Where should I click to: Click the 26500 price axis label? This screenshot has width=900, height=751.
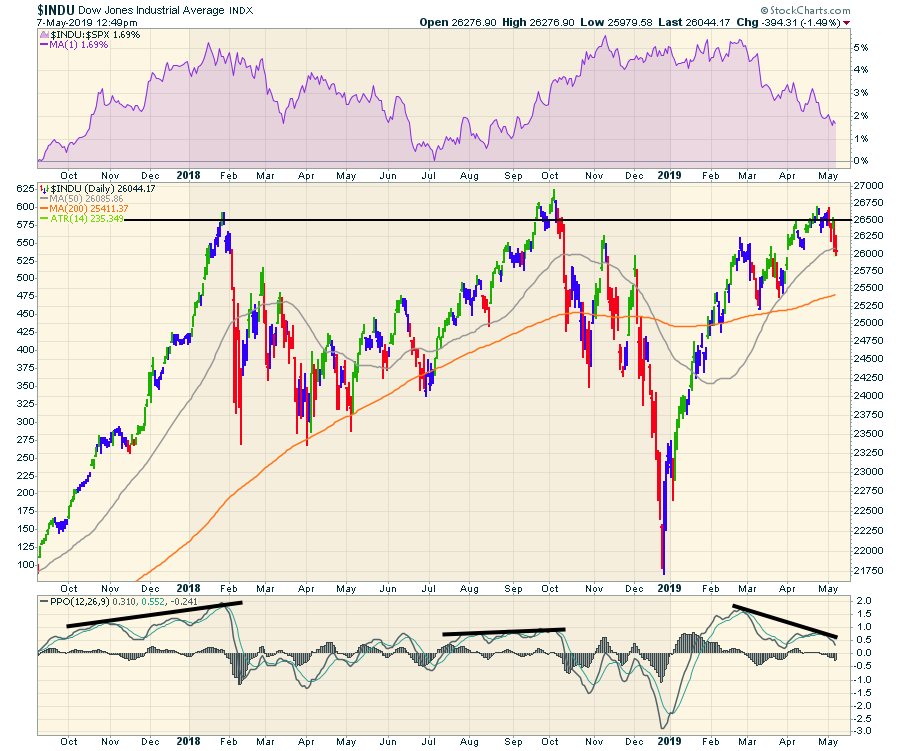[x=868, y=219]
